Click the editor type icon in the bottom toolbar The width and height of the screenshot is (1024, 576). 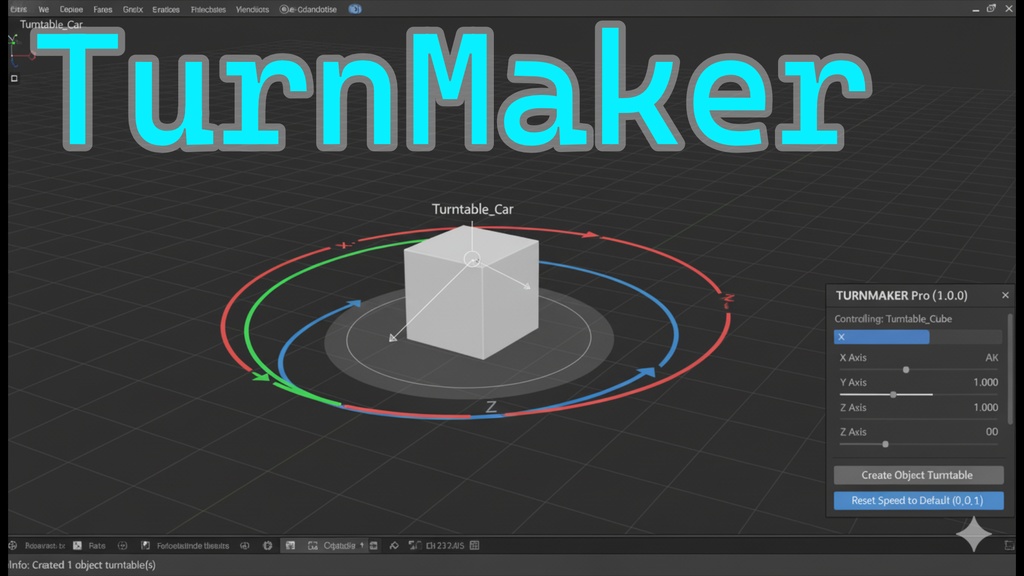click(x=290, y=545)
